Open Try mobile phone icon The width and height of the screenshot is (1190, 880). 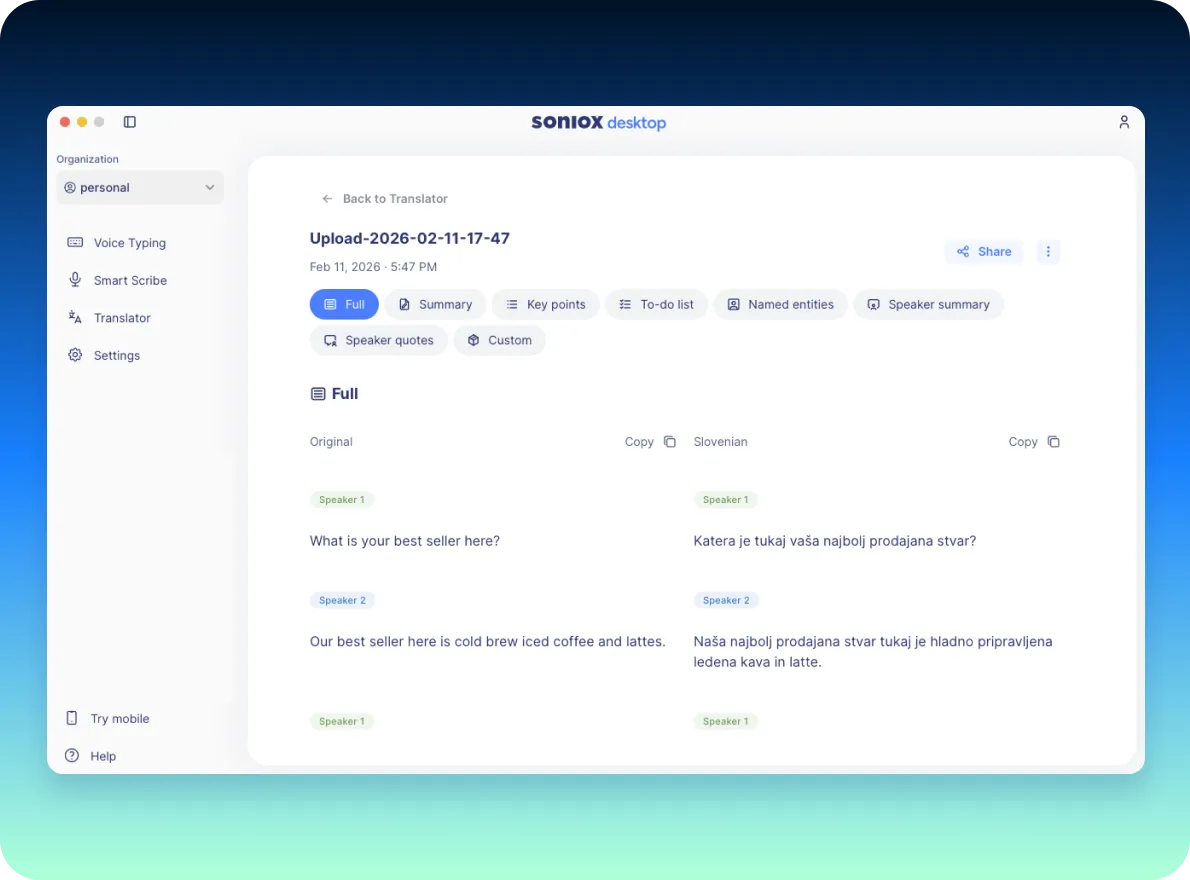coord(72,719)
